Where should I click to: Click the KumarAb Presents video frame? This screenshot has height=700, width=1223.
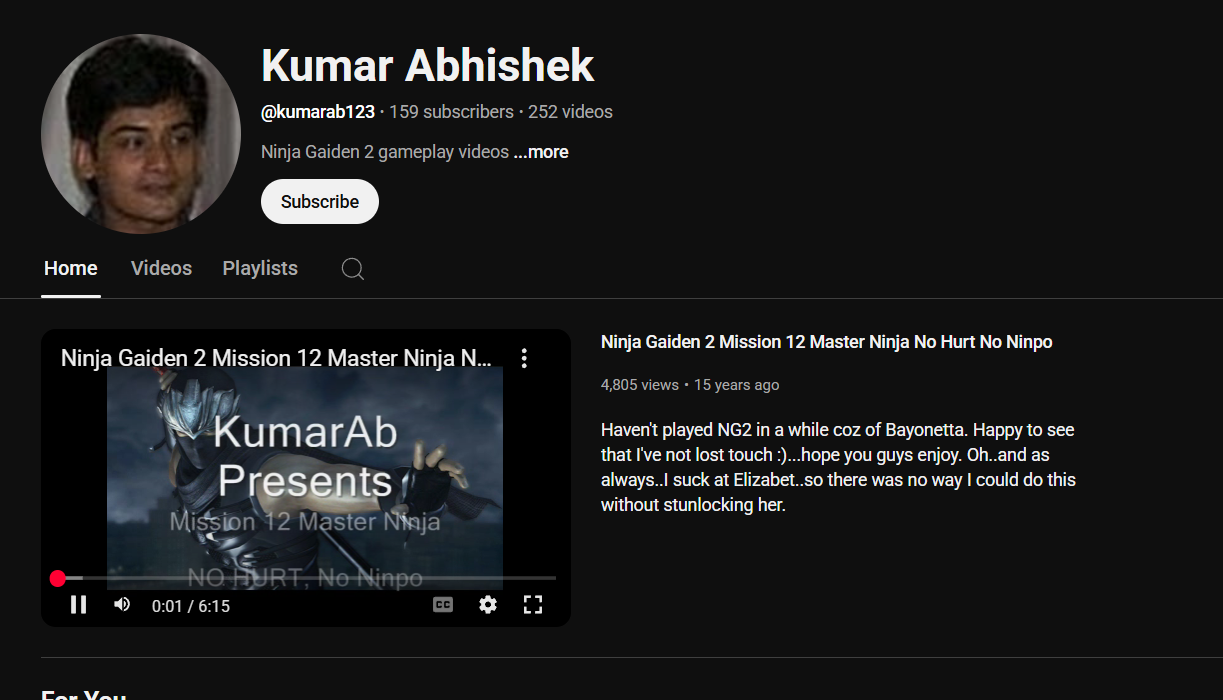[x=305, y=478]
